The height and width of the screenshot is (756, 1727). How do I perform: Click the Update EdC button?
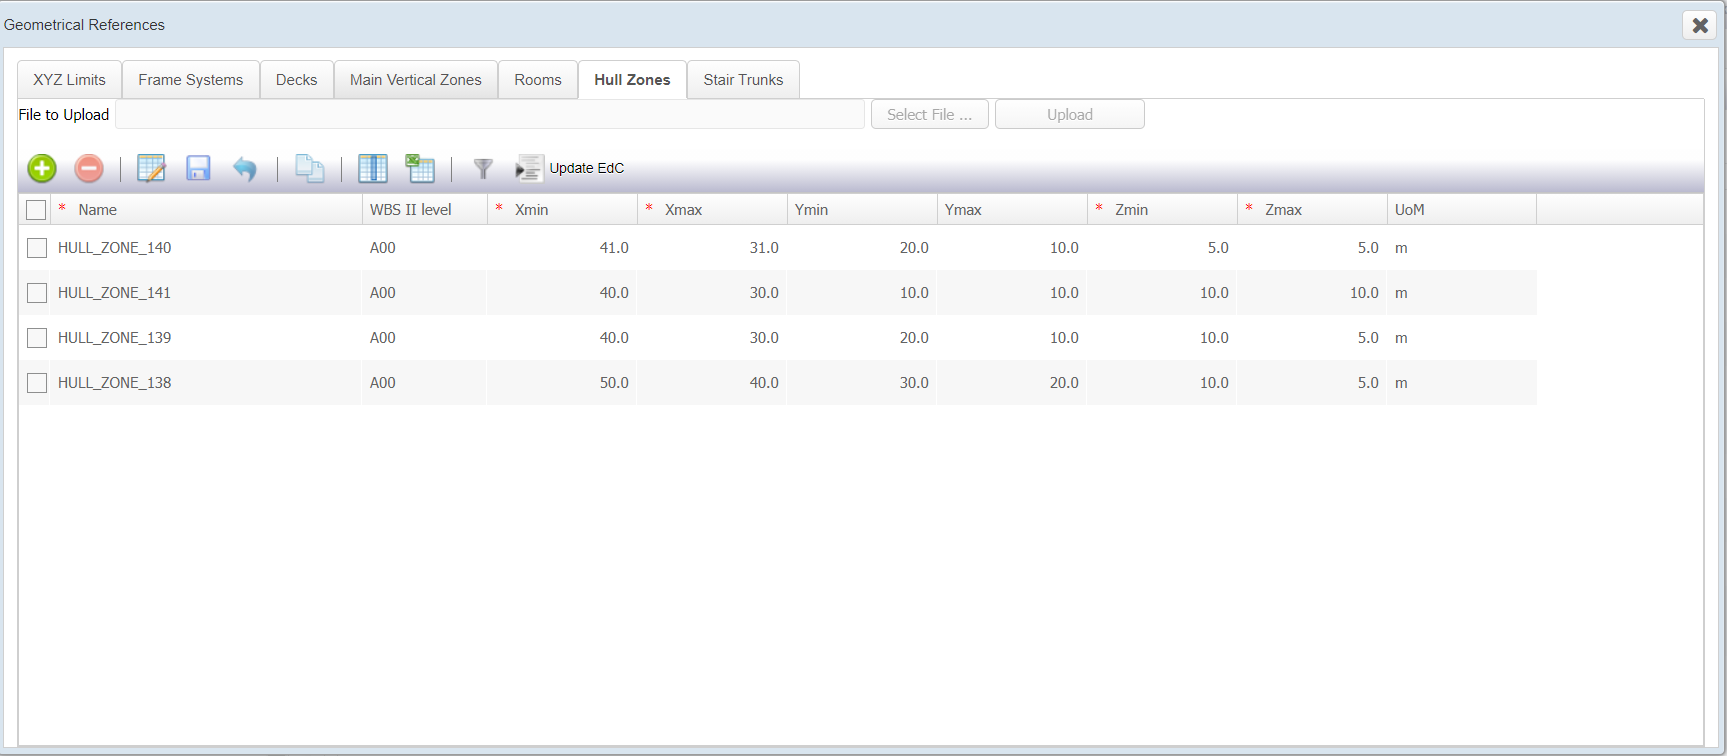coord(571,168)
